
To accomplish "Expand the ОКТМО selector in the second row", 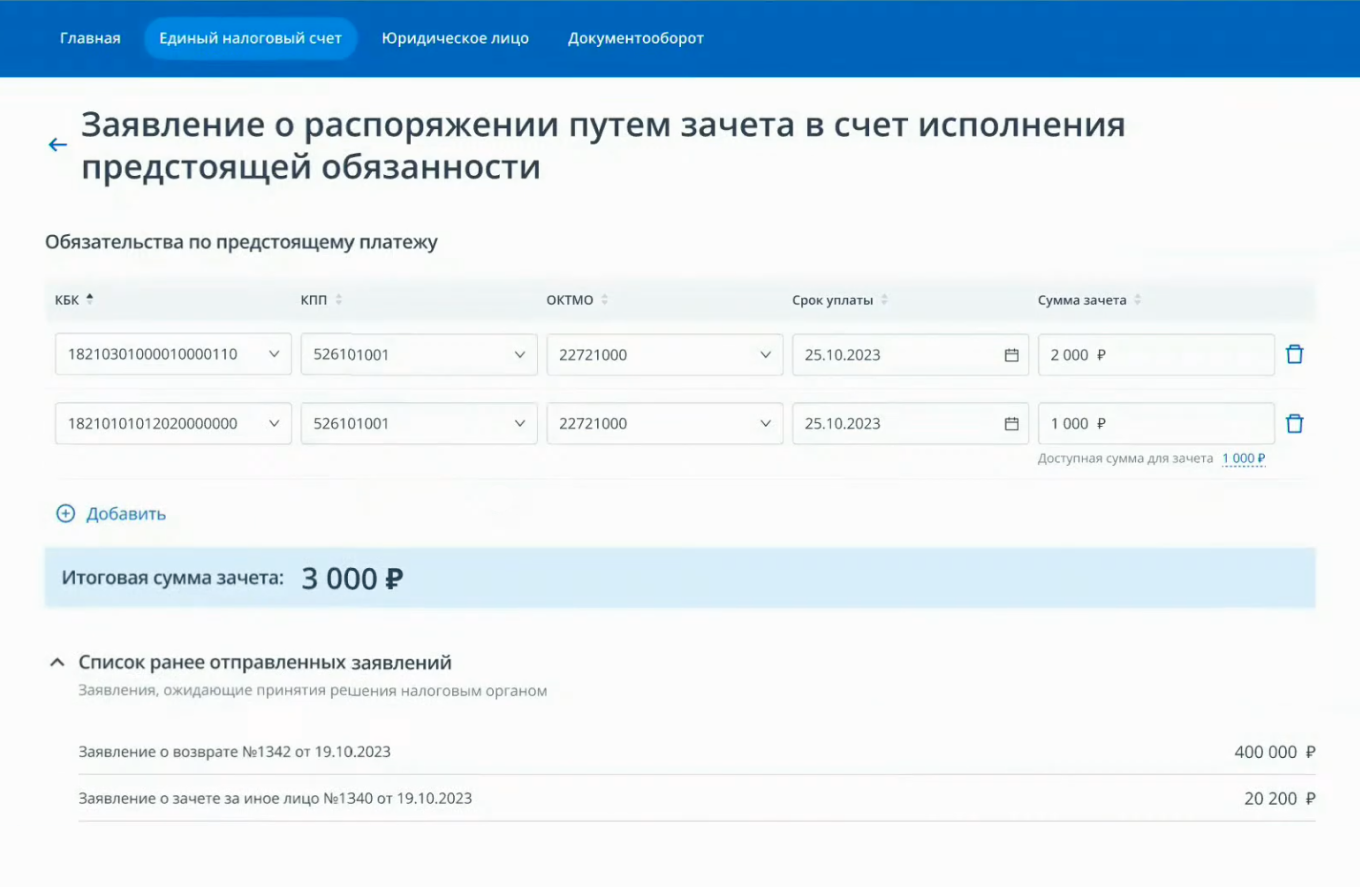I will coord(768,422).
